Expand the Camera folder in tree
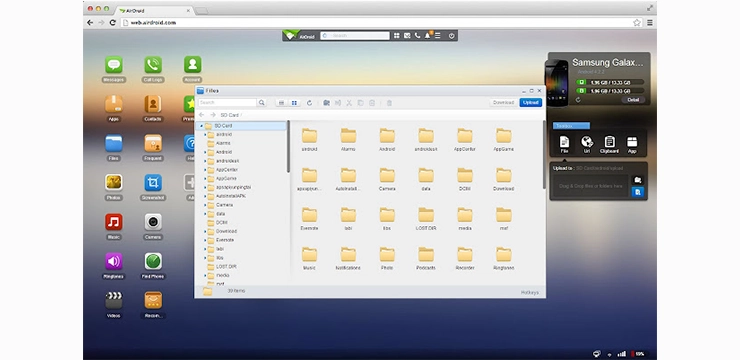 pyautogui.click(x=205, y=205)
